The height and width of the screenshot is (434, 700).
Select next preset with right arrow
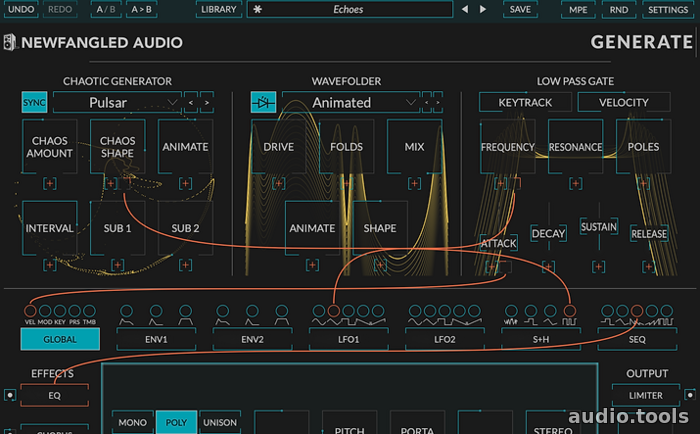485,9
